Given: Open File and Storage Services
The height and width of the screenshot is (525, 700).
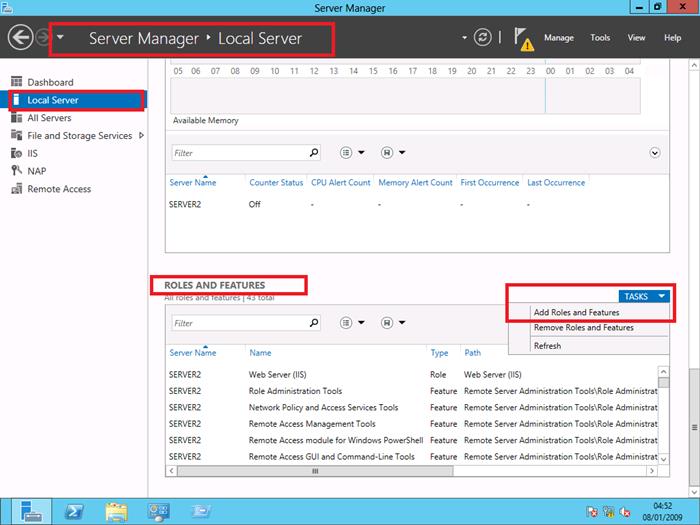Looking at the screenshot, I should point(79,136).
